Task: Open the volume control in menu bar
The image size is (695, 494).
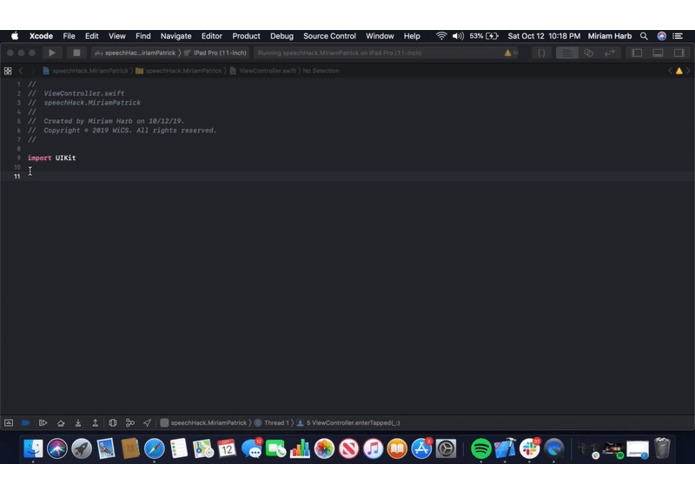Action: click(x=458, y=36)
